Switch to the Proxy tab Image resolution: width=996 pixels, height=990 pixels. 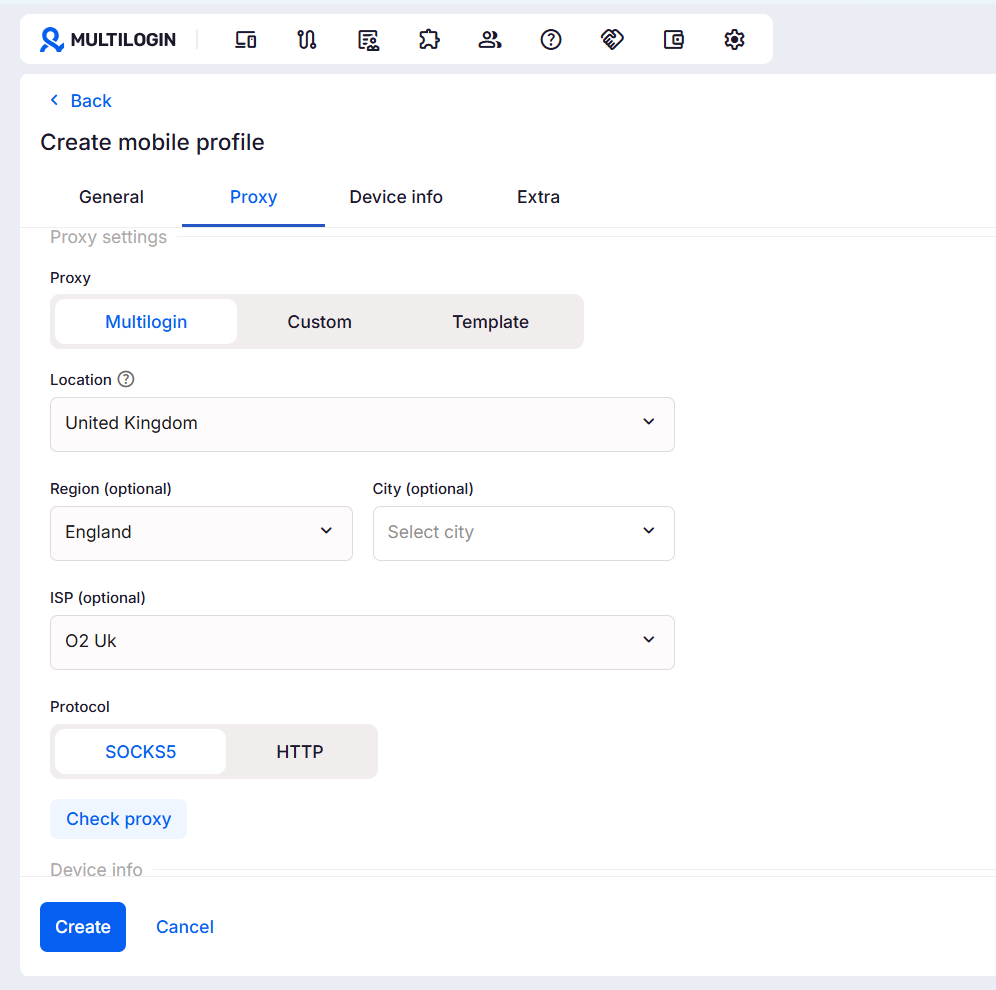coord(253,197)
